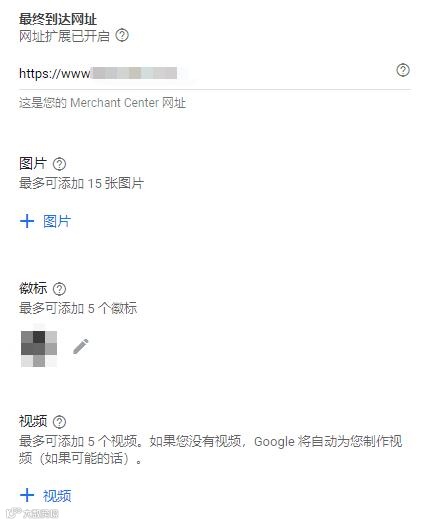Screen dimensions: 433x524
Task: Click the plus icon before 视频
Action: click(x=27, y=495)
